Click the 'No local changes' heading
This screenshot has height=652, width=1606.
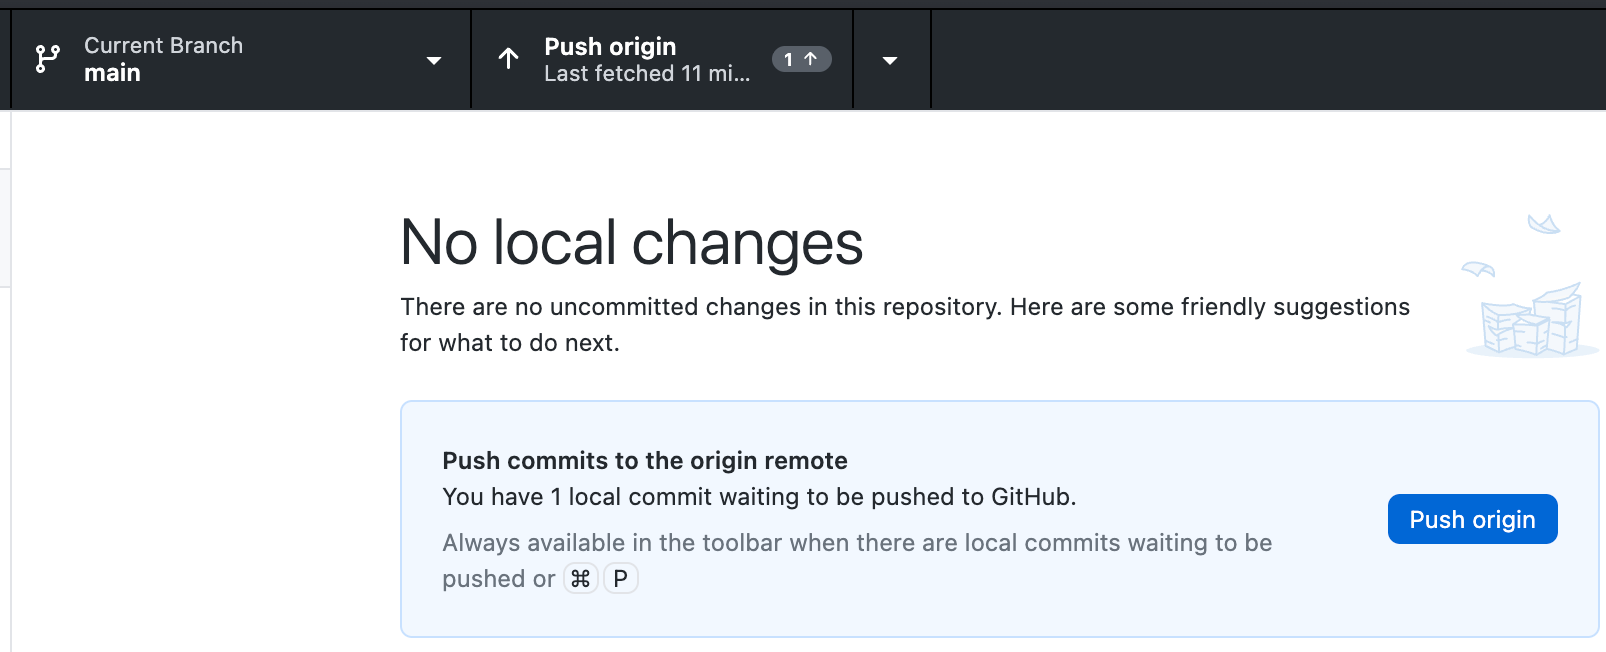click(x=631, y=243)
